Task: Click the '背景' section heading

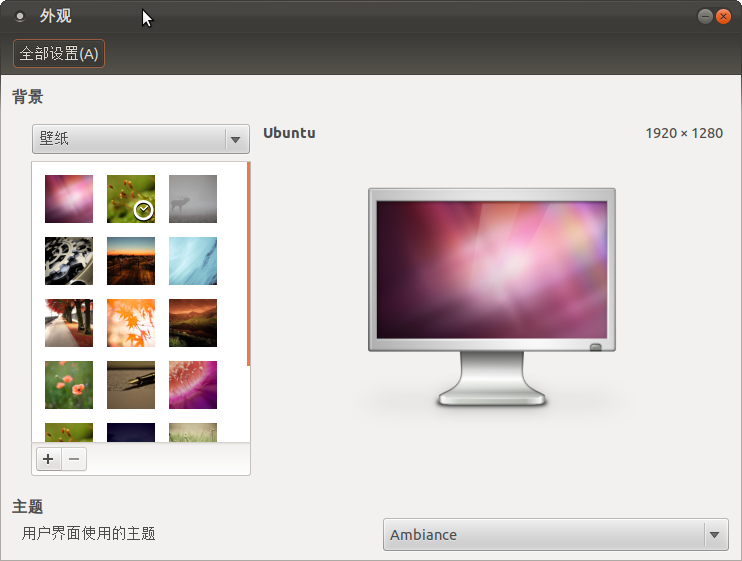Action: [x=27, y=96]
